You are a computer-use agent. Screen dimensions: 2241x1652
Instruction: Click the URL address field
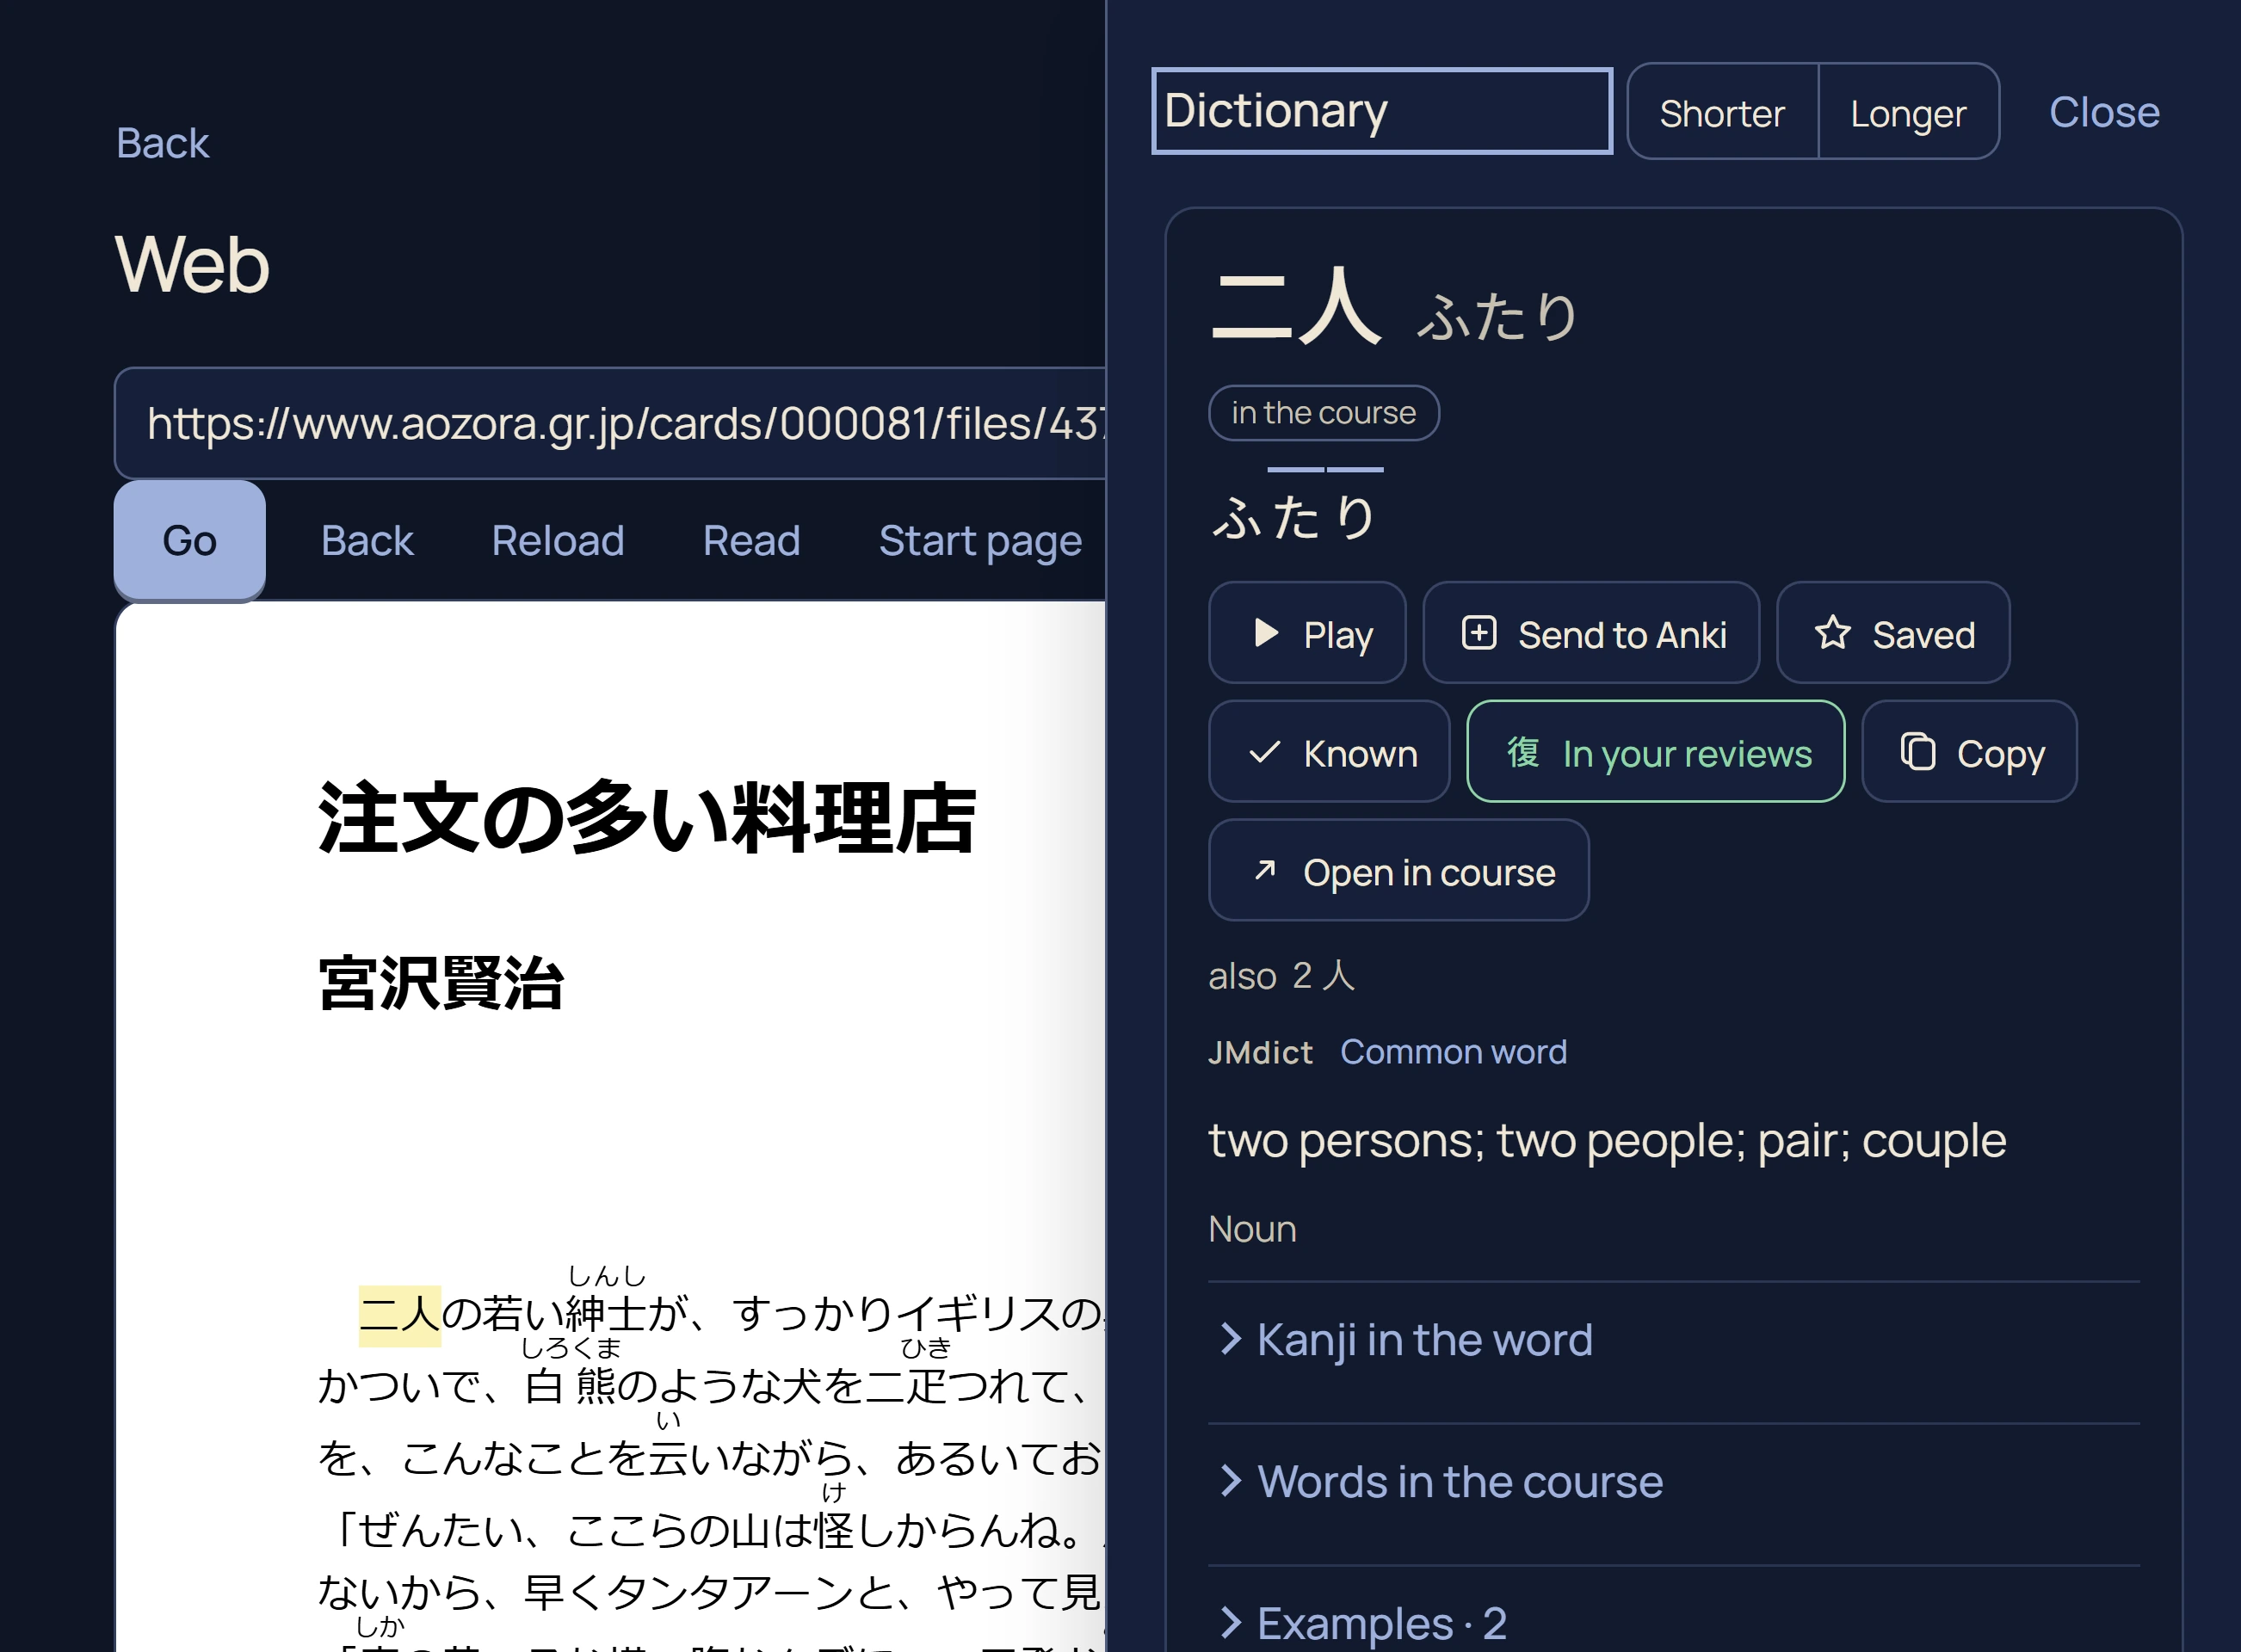610,423
